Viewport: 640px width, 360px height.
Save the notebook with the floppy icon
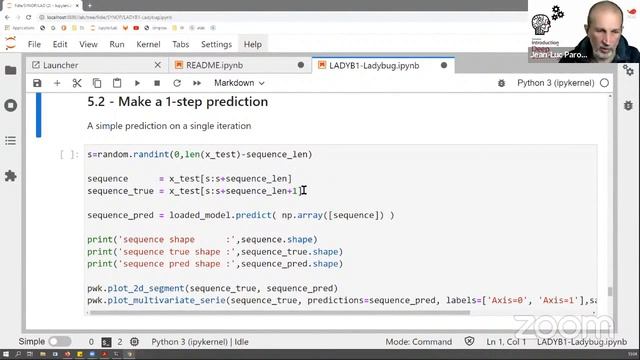37,83
